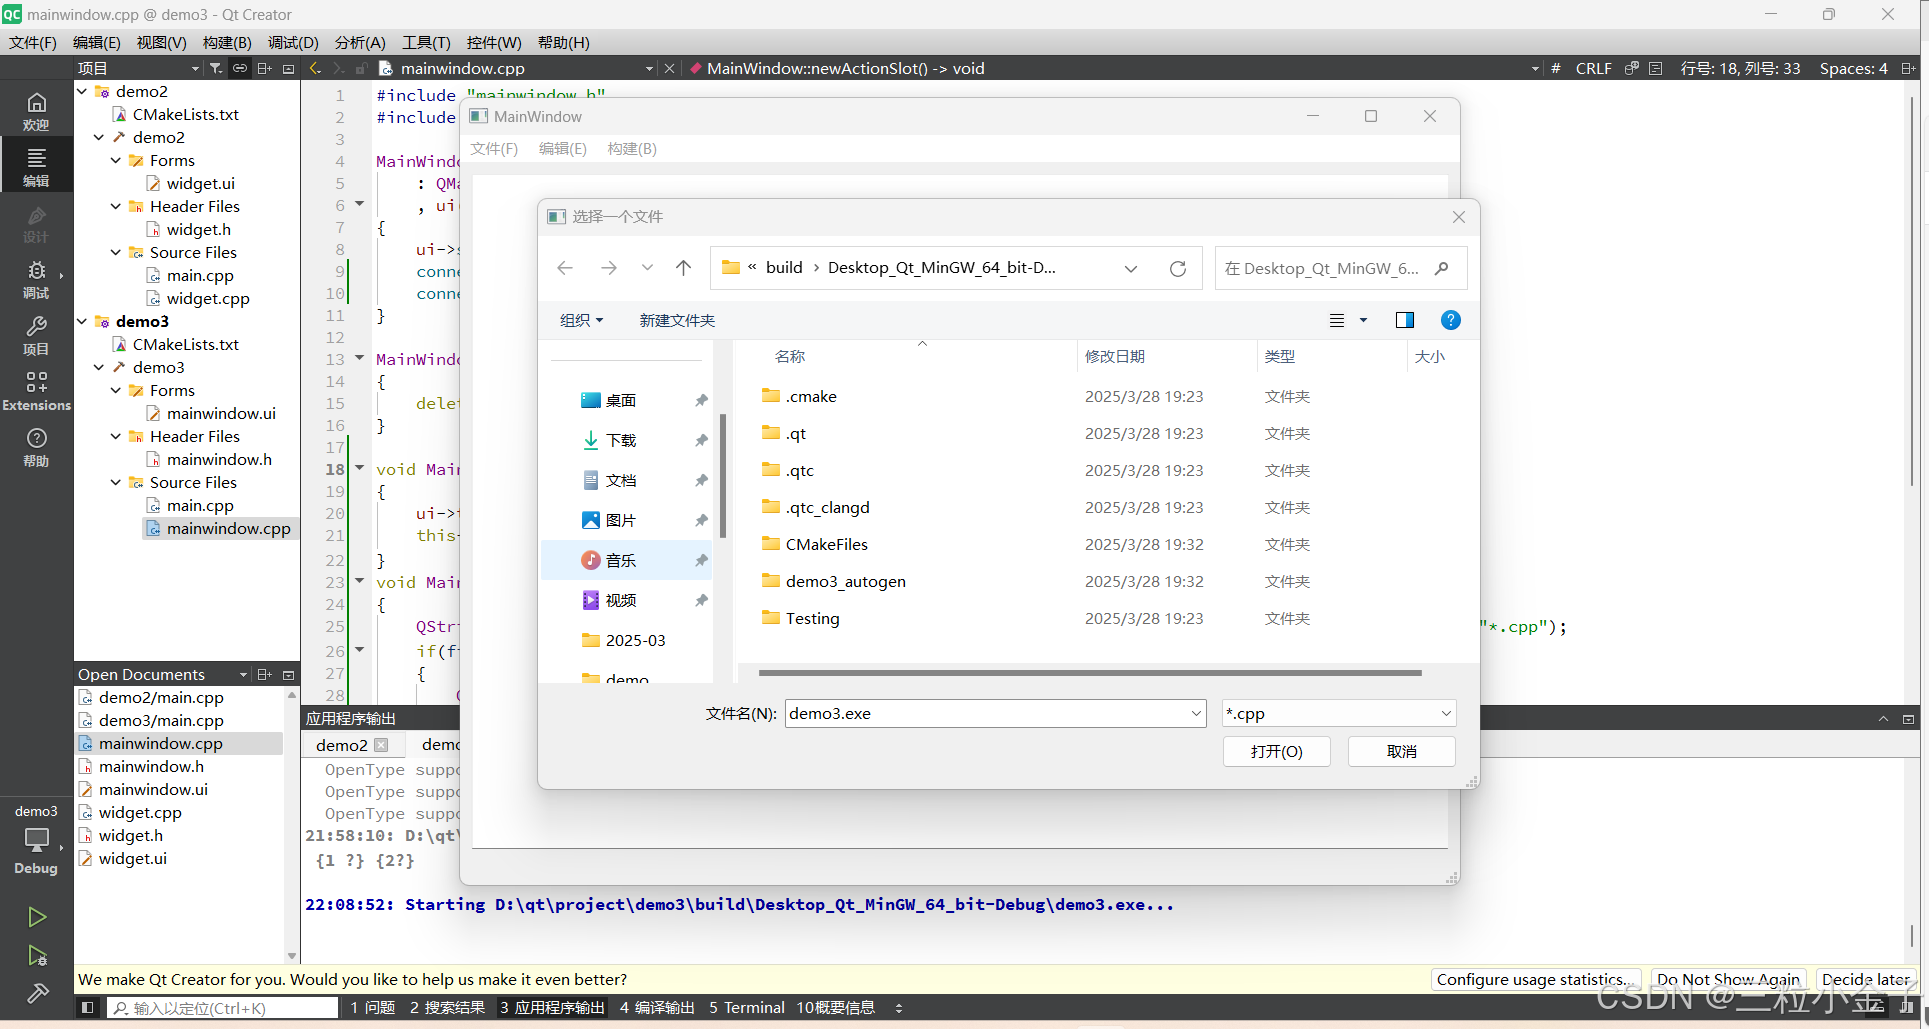Click Do Not Show Again button

click(1728, 979)
